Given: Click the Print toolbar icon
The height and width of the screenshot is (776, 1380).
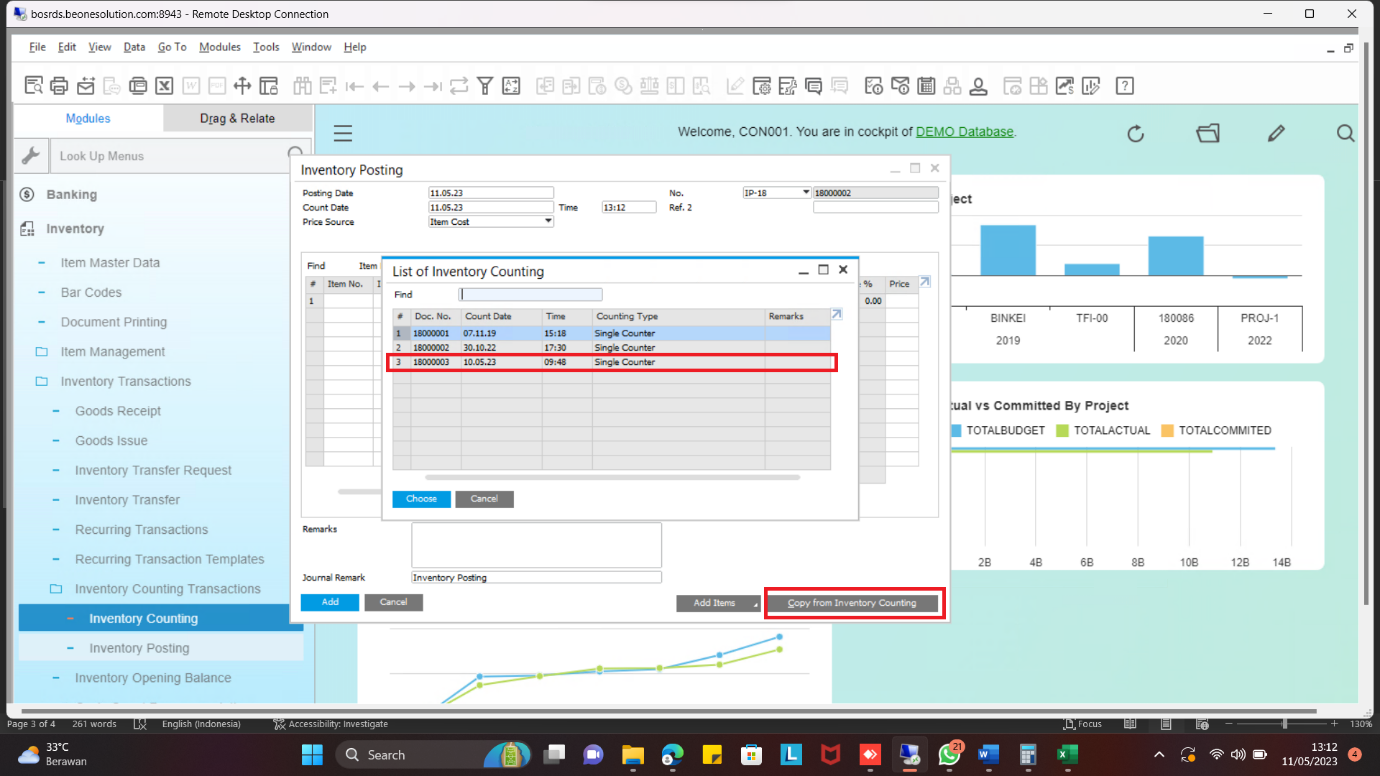Looking at the screenshot, I should [x=59, y=86].
